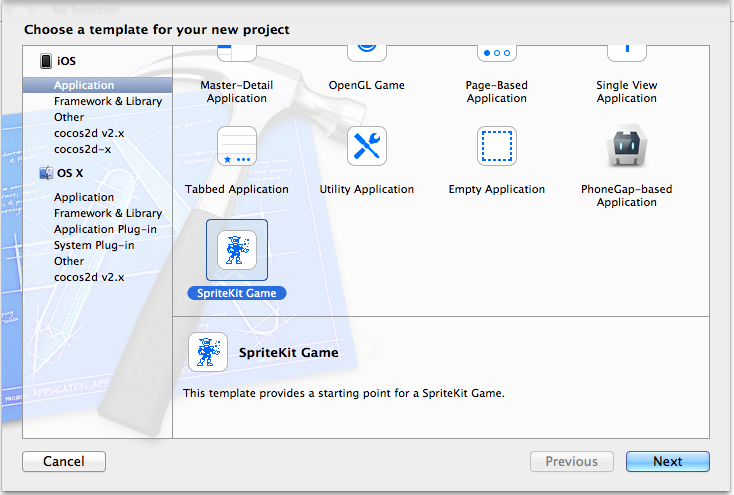Click the iOS device icon in the sidebar

click(x=46, y=61)
